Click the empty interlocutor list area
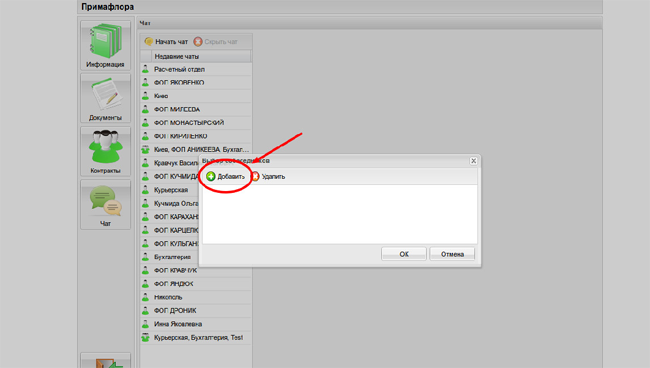Screen dimensions: 650x368 (x=340, y=214)
